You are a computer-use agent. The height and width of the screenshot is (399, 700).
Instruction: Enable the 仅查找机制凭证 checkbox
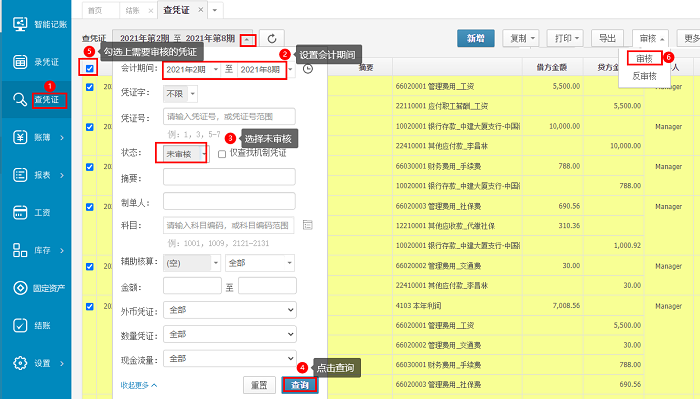(222, 154)
